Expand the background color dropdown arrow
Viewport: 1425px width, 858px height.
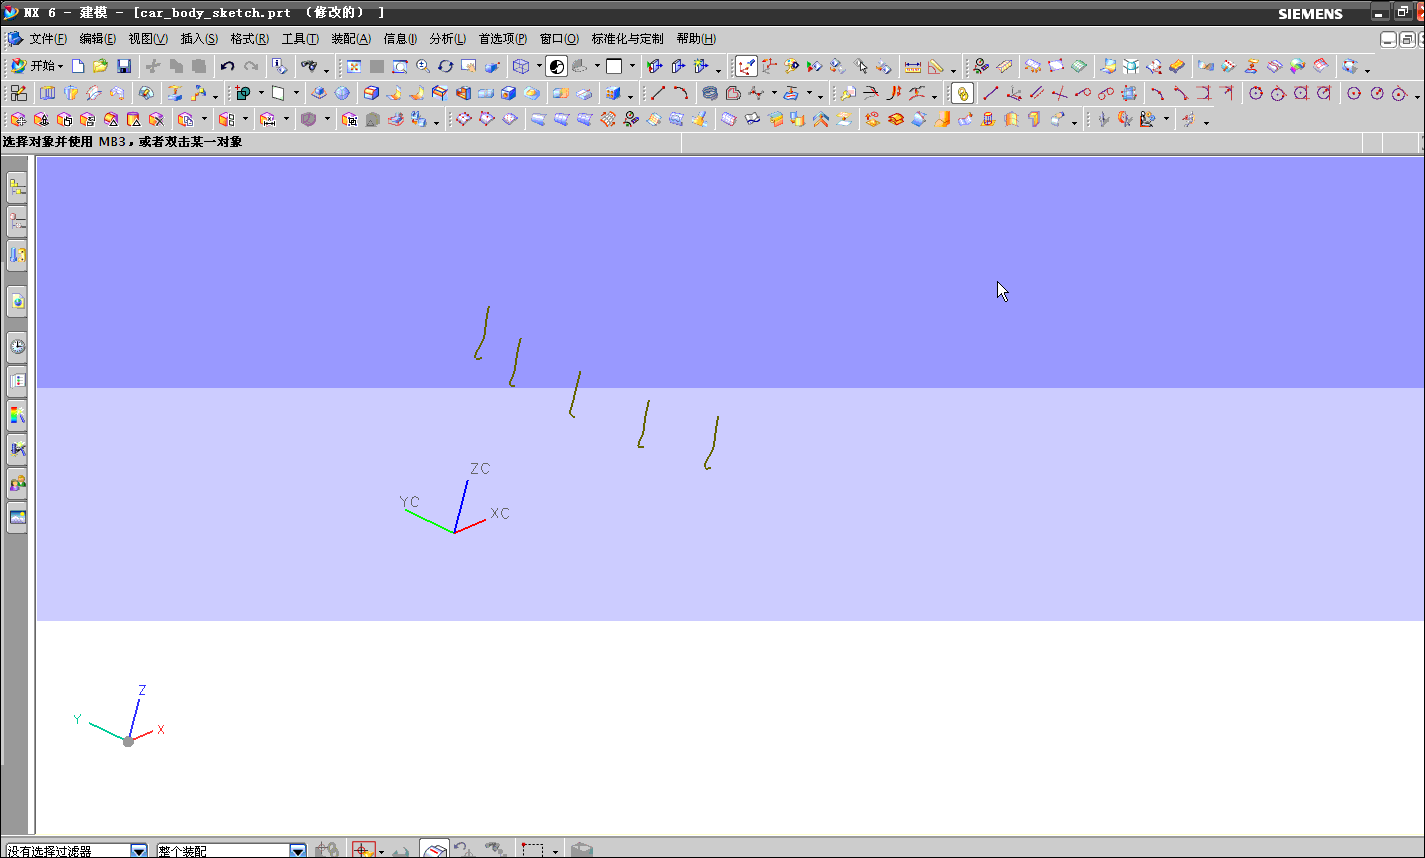(632, 66)
